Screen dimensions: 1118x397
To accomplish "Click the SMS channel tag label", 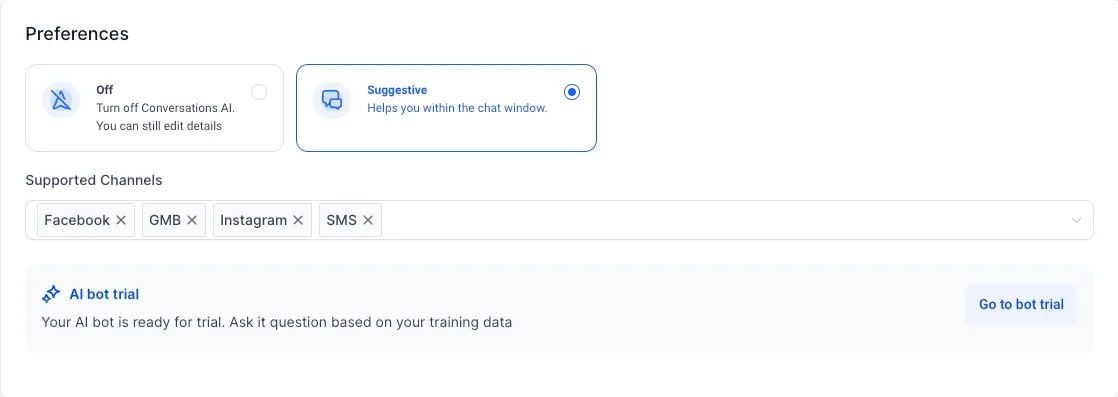I will coord(342,220).
